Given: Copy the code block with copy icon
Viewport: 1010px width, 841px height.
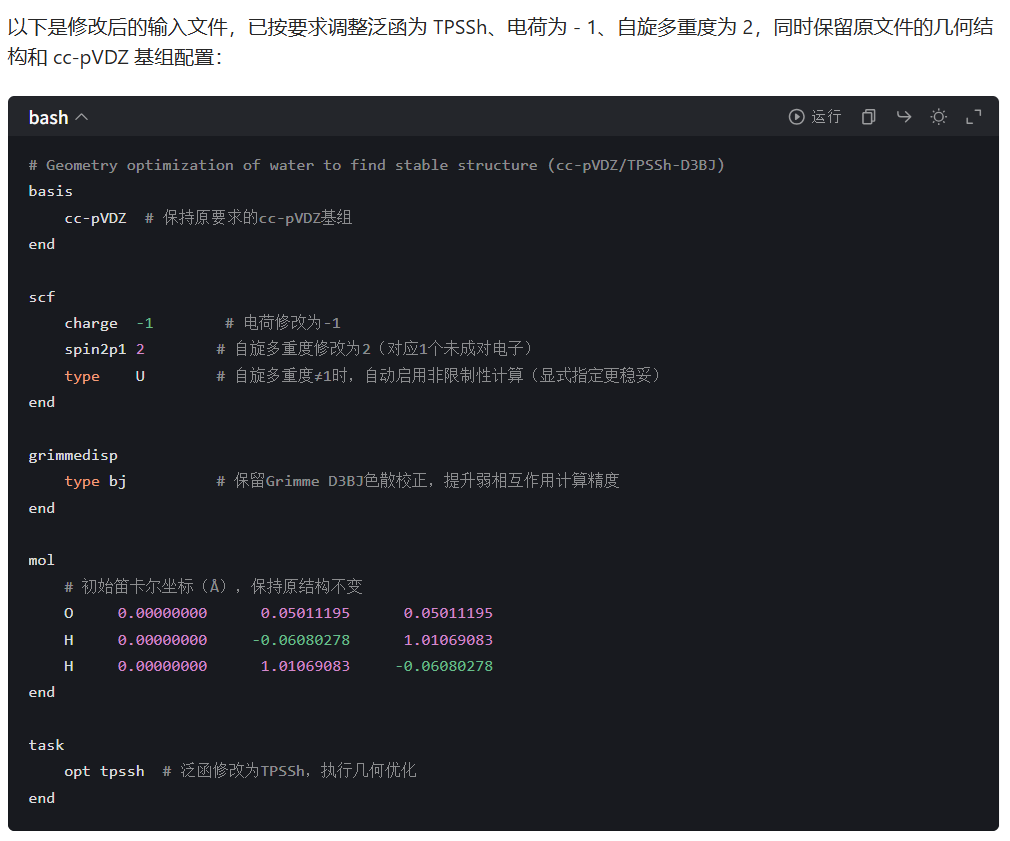Looking at the screenshot, I should 868,117.
